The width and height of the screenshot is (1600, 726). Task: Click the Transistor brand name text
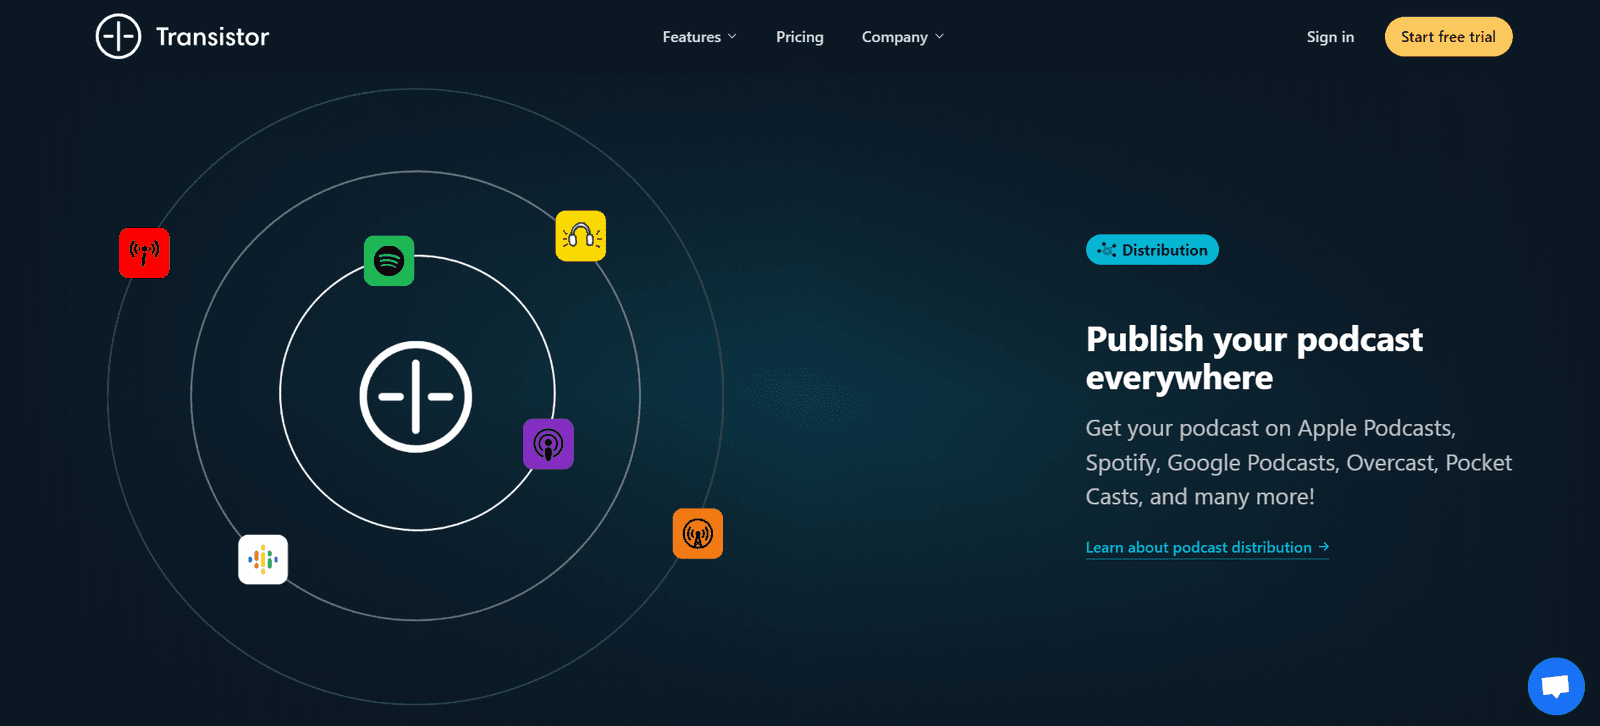[212, 37]
